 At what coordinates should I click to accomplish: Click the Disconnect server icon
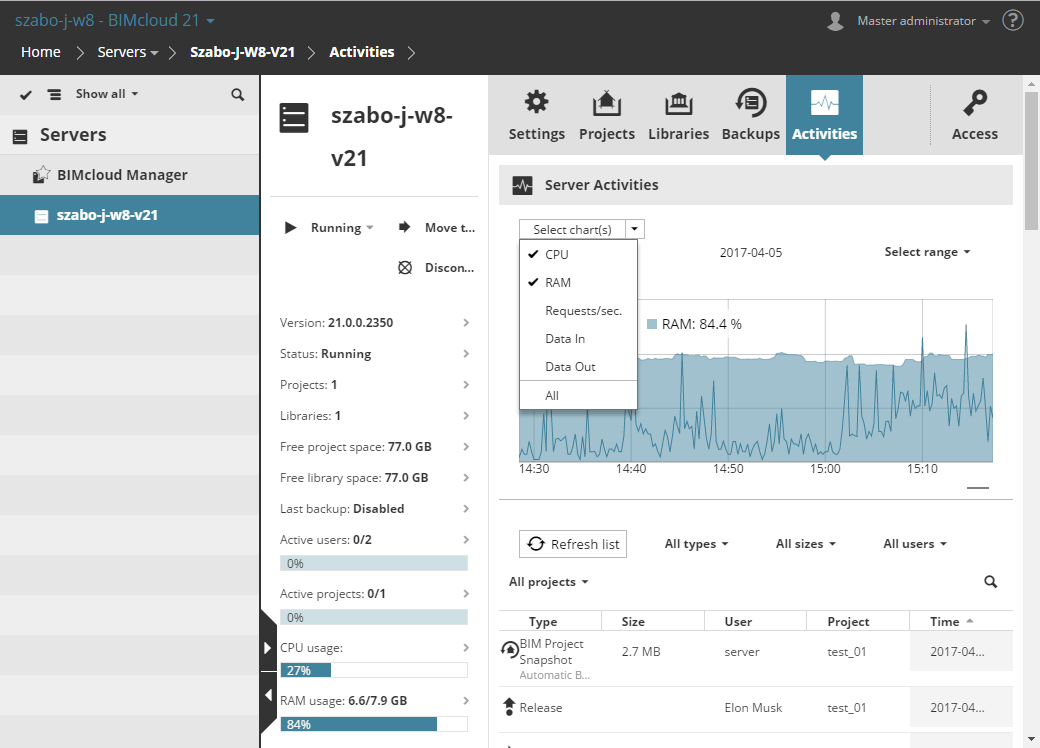pyautogui.click(x=405, y=268)
